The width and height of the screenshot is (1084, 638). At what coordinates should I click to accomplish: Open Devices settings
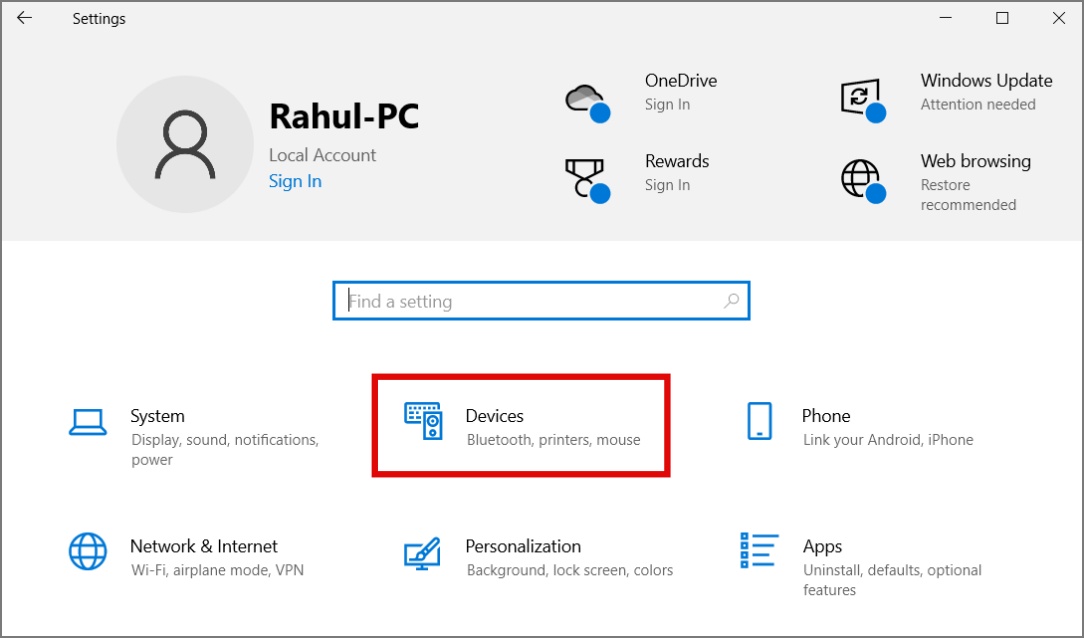tap(520, 425)
